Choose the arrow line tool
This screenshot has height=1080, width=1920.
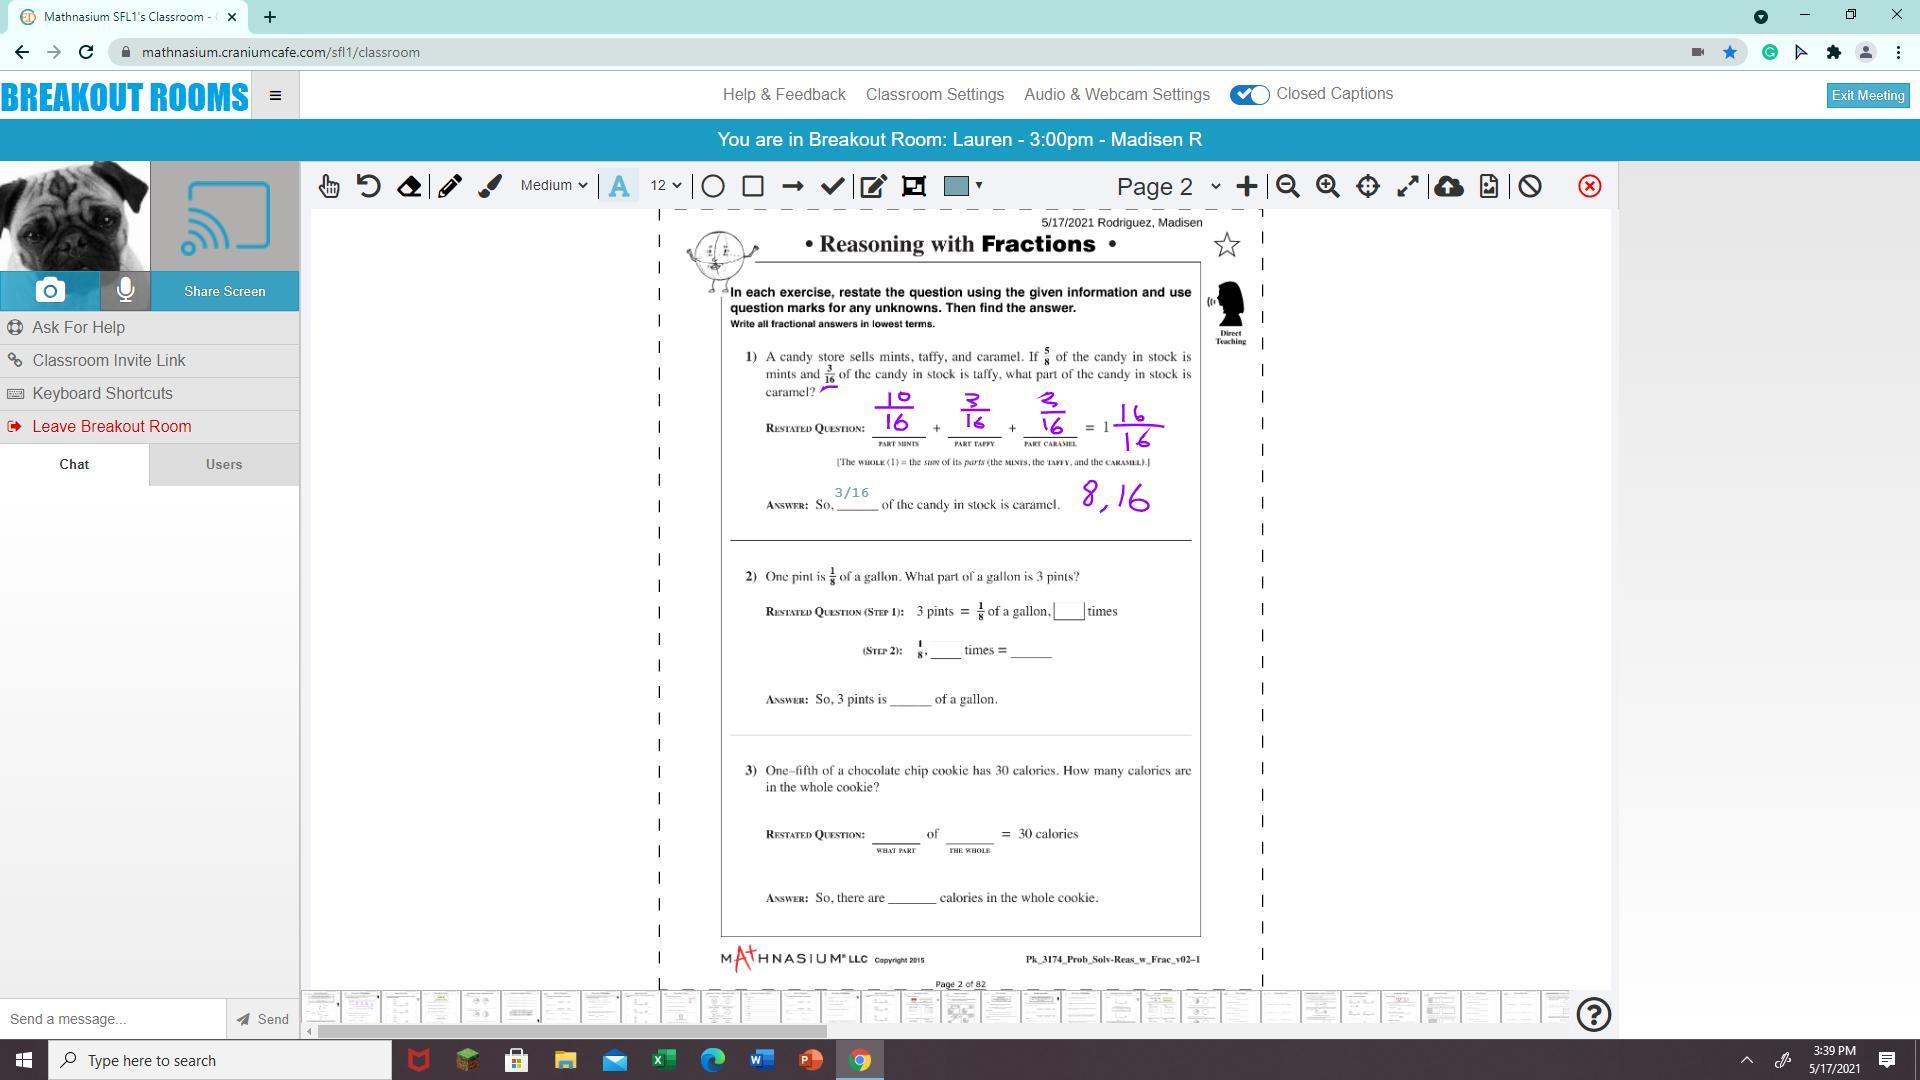click(792, 186)
